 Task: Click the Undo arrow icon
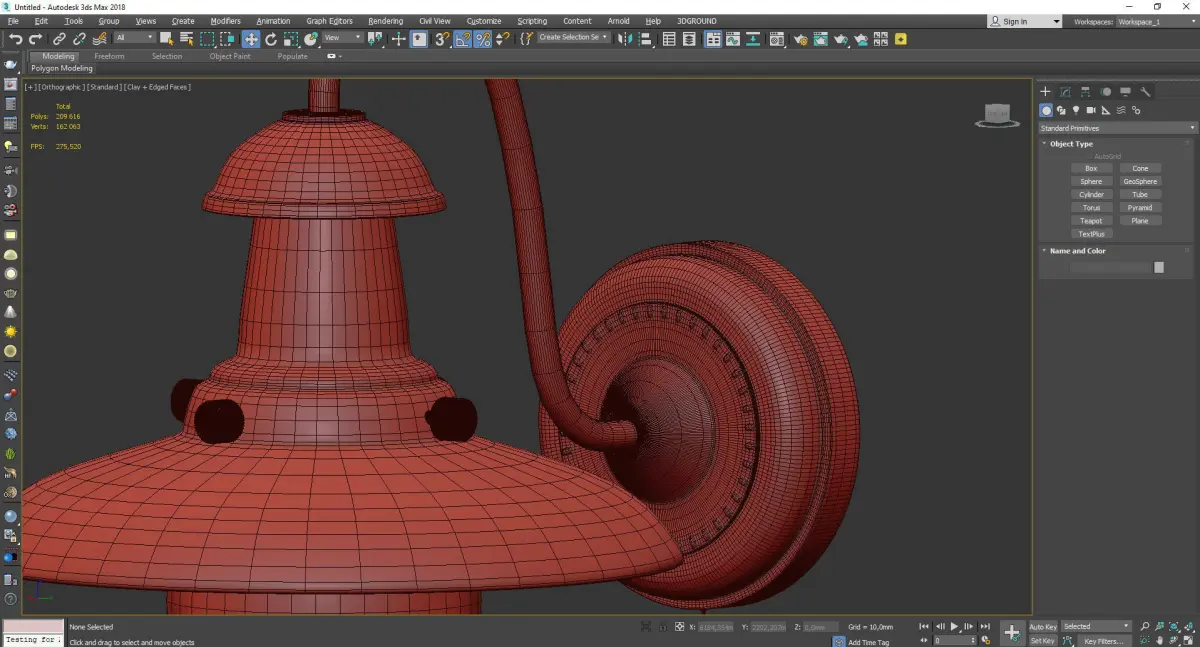15,39
